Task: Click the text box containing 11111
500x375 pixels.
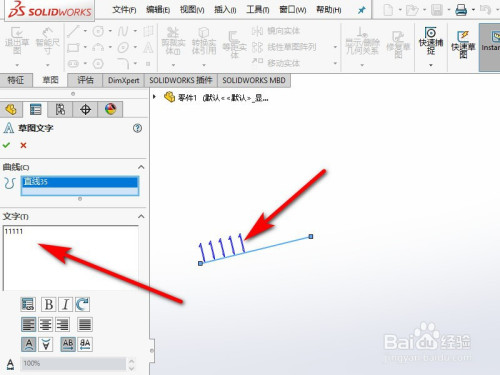Action: 71,258
